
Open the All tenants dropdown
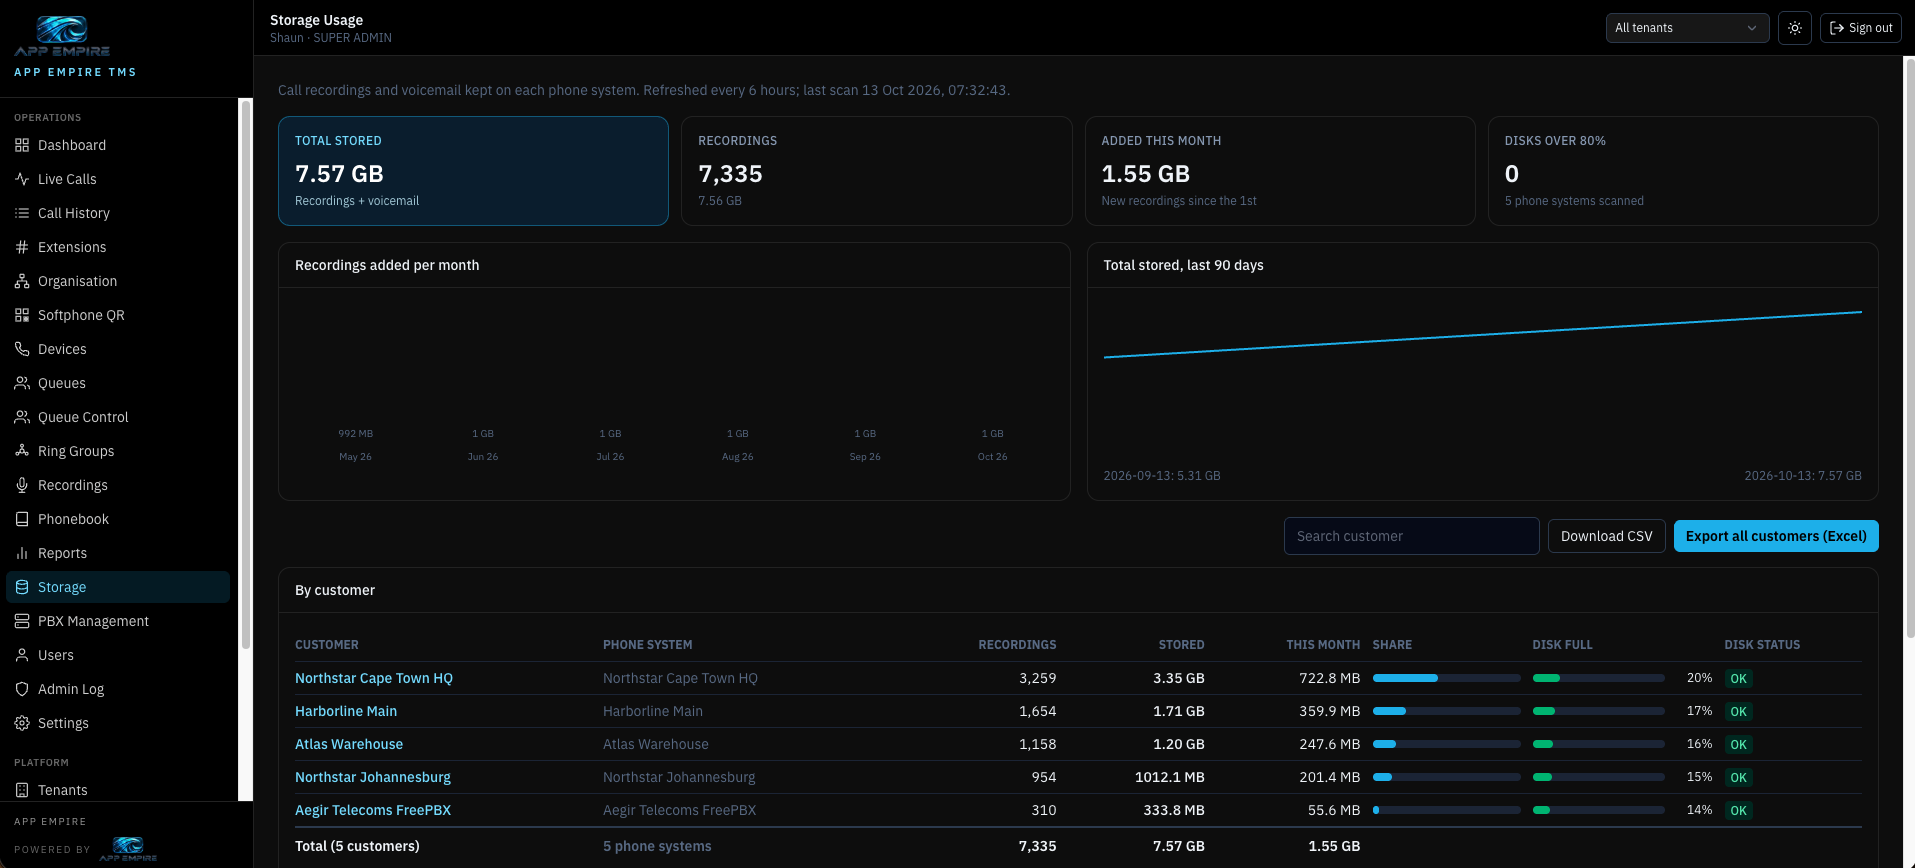click(x=1687, y=28)
